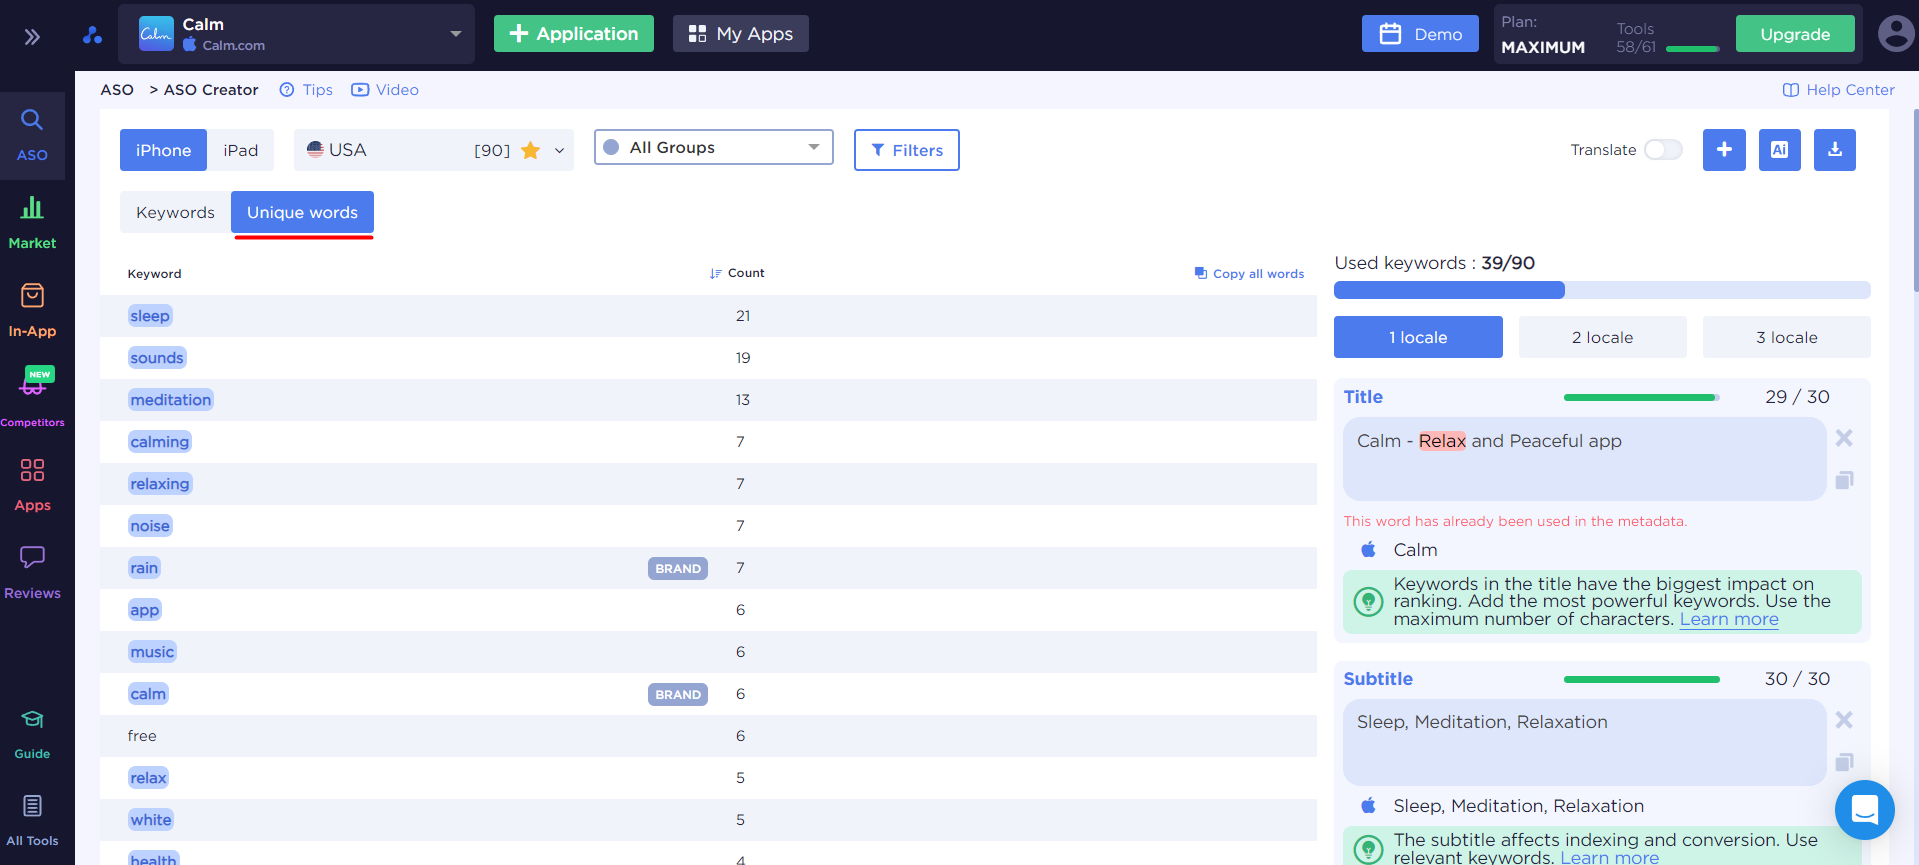Screen dimensions: 1919x865
Task: Expand the Calm app selector dropdown
Action: click(456, 34)
